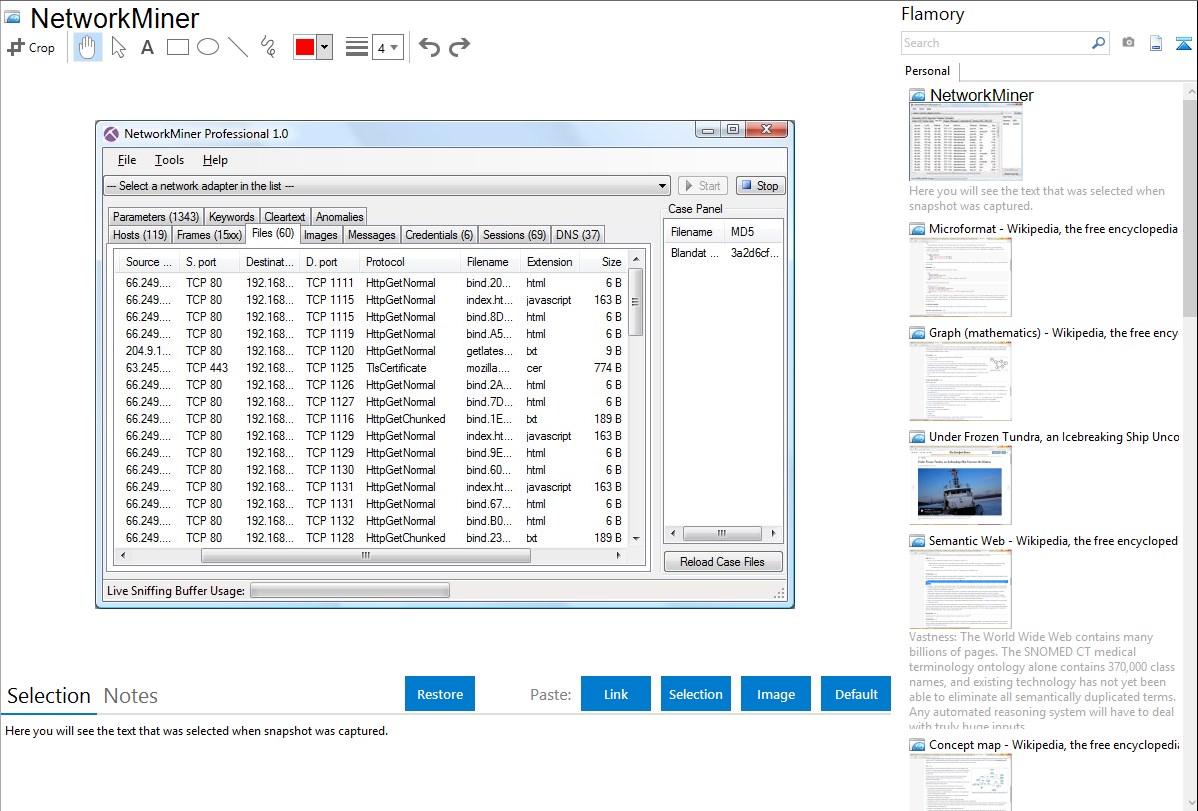Image resolution: width=1198 pixels, height=811 pixels.
Task: Switch to the Cleartext tab
Action: (x=285, y=217)
